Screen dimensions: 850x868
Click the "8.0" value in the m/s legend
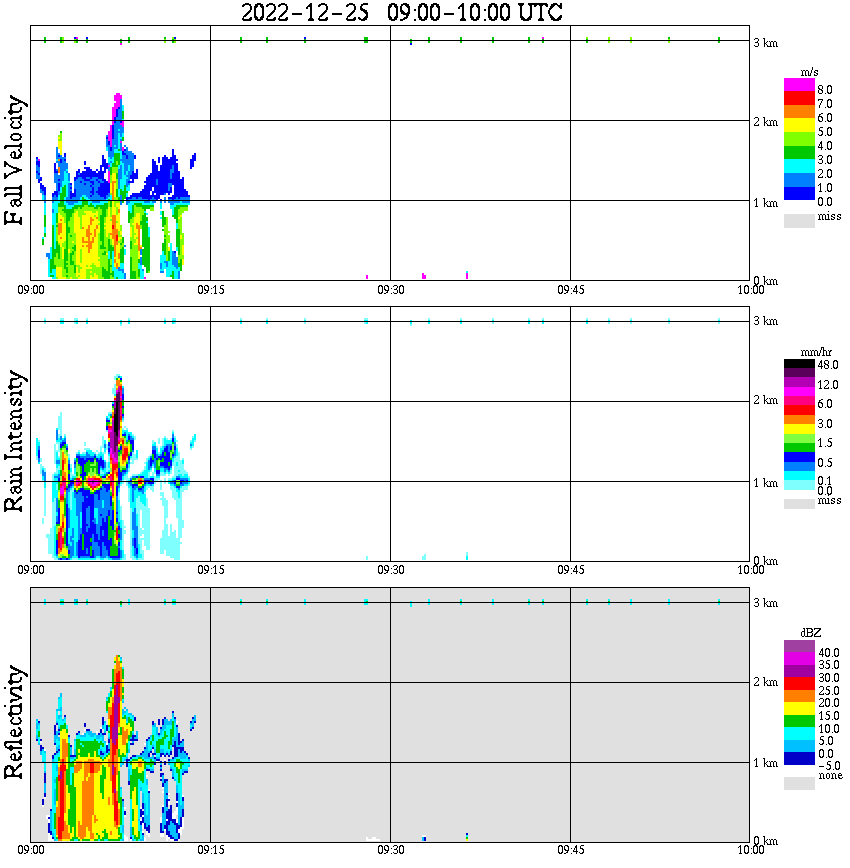[825, 90]
